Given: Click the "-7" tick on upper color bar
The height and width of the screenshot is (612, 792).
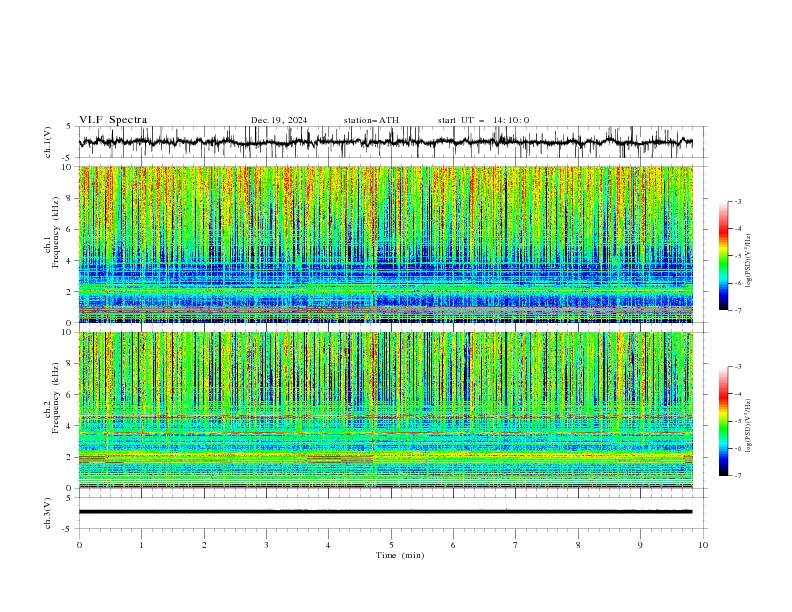Looking at the screenshot, I should [x=738, y=311].
